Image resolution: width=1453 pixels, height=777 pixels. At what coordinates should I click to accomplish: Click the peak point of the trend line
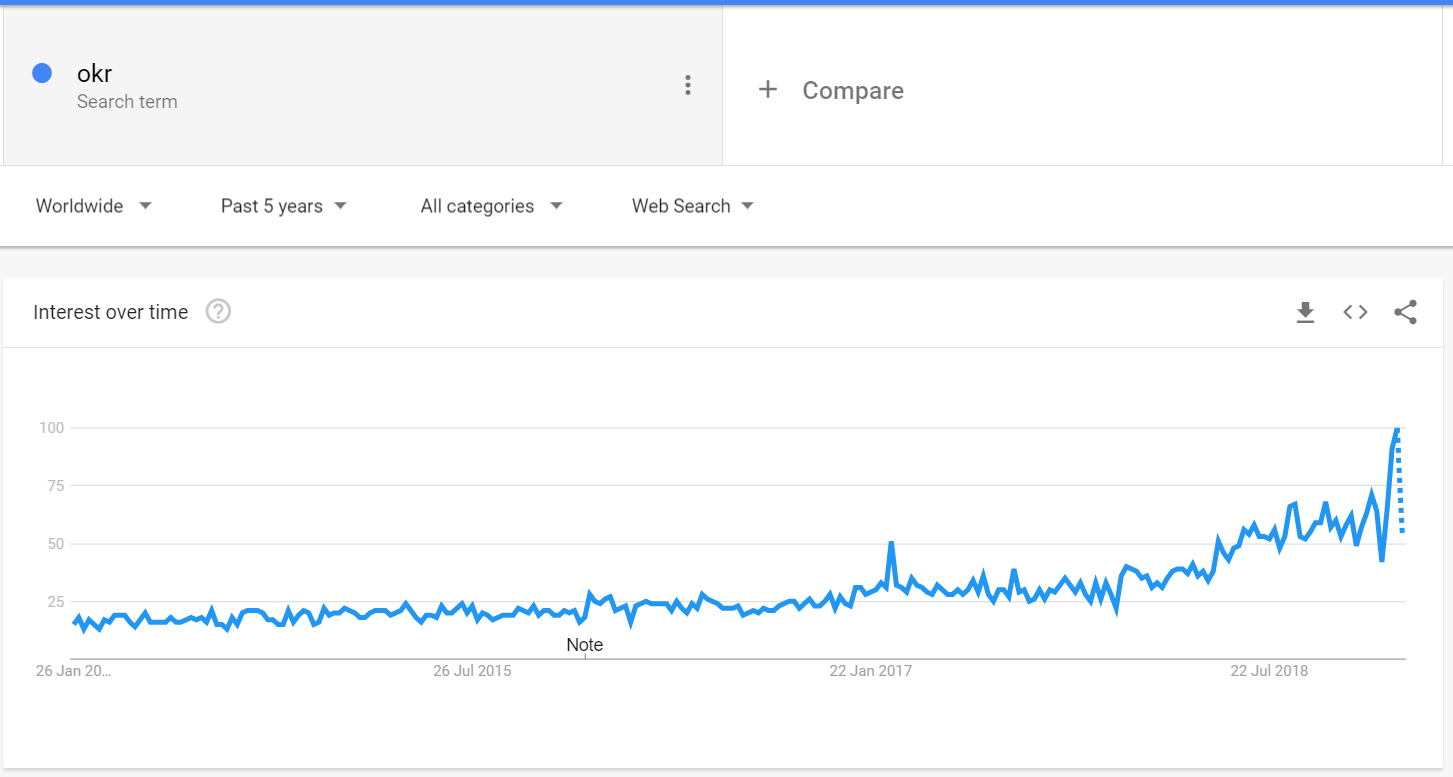[x=1397, y=428]
